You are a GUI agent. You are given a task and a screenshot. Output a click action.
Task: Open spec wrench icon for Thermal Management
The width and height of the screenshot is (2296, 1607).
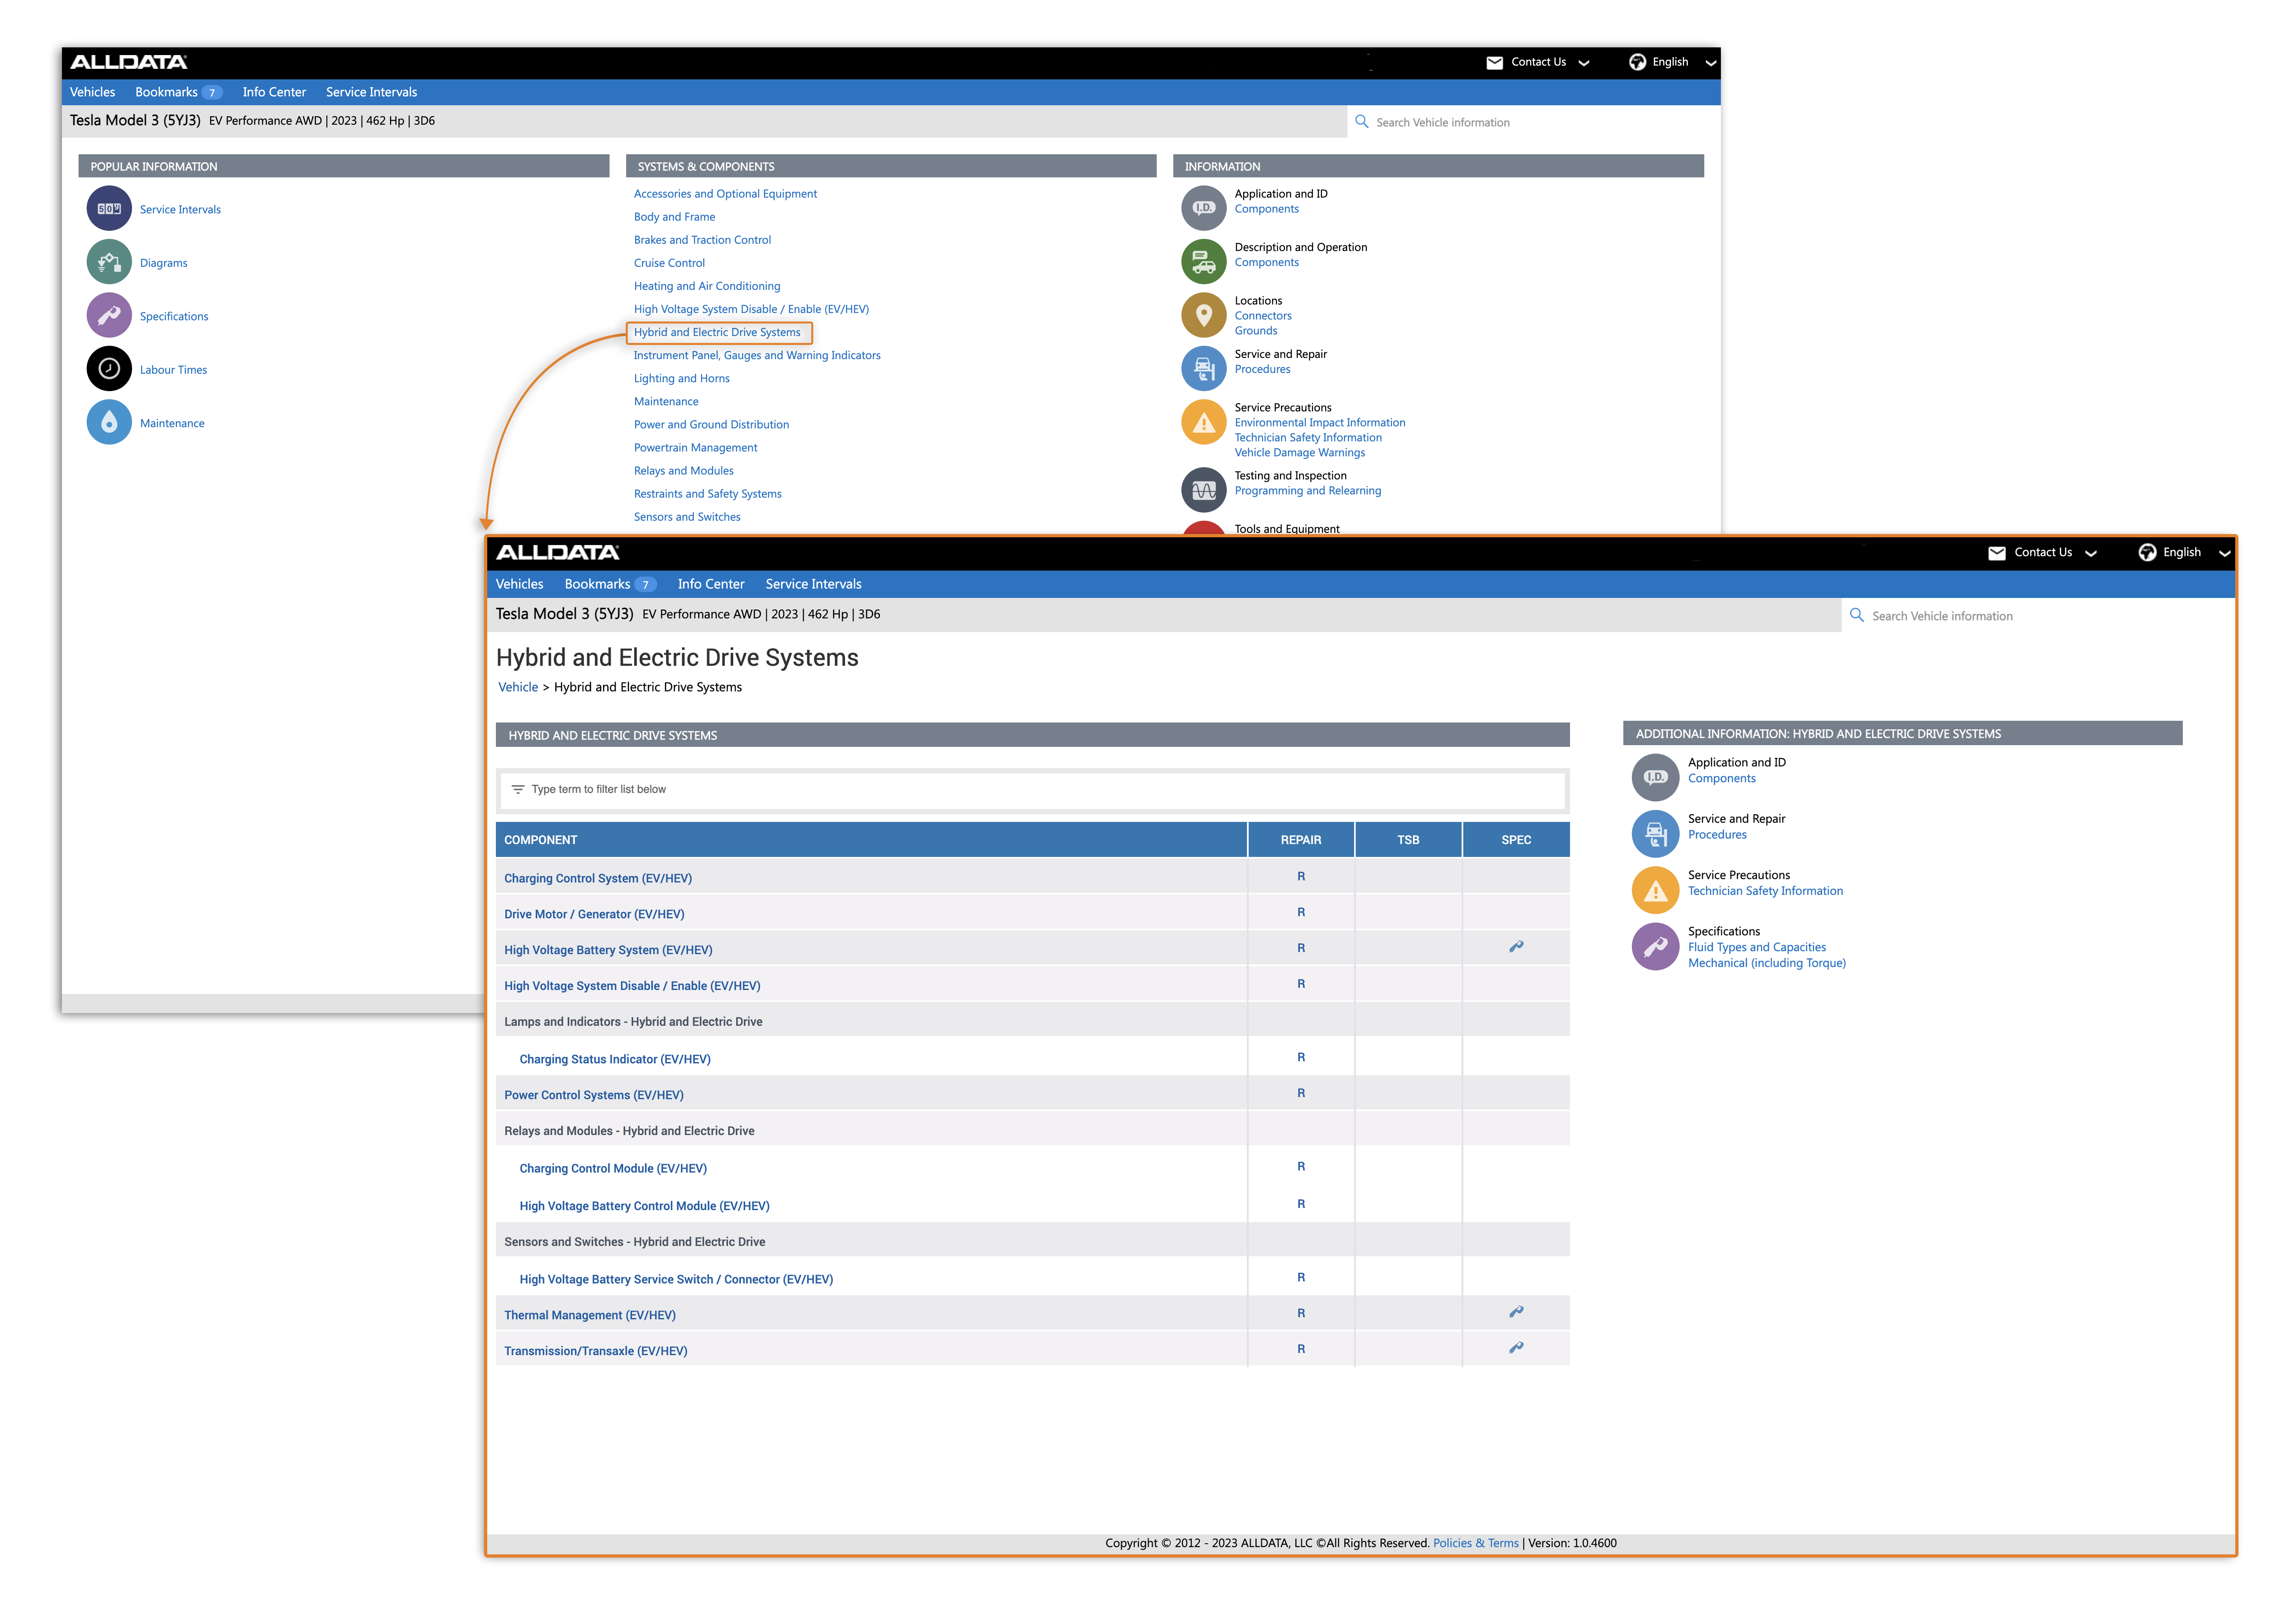[x=1515, y=1311]
